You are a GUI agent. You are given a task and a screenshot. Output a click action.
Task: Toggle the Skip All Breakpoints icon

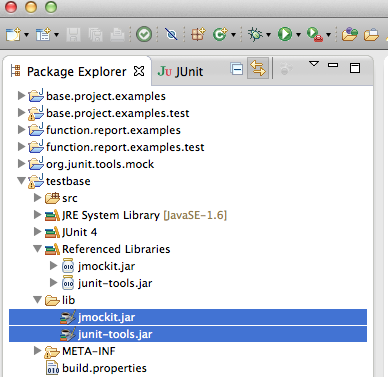171,34
